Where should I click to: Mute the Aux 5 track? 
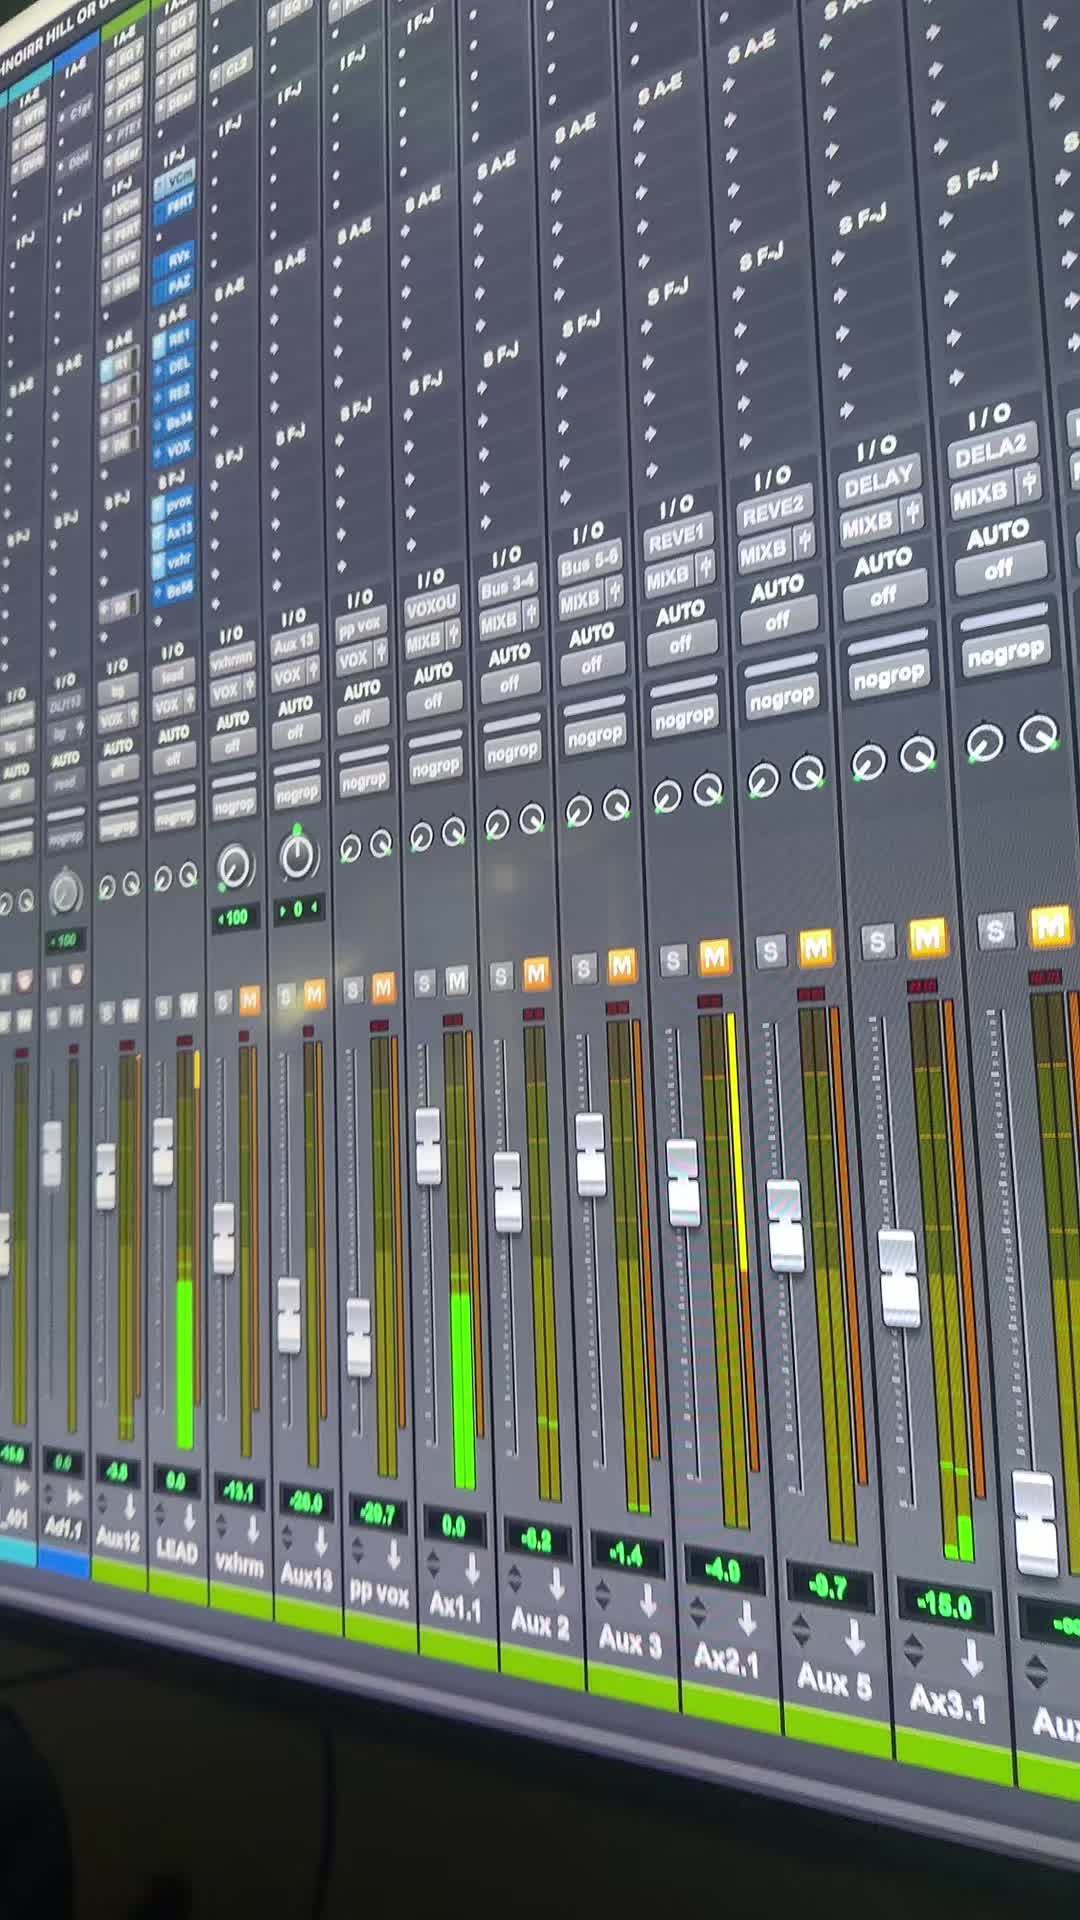point(816,945)
